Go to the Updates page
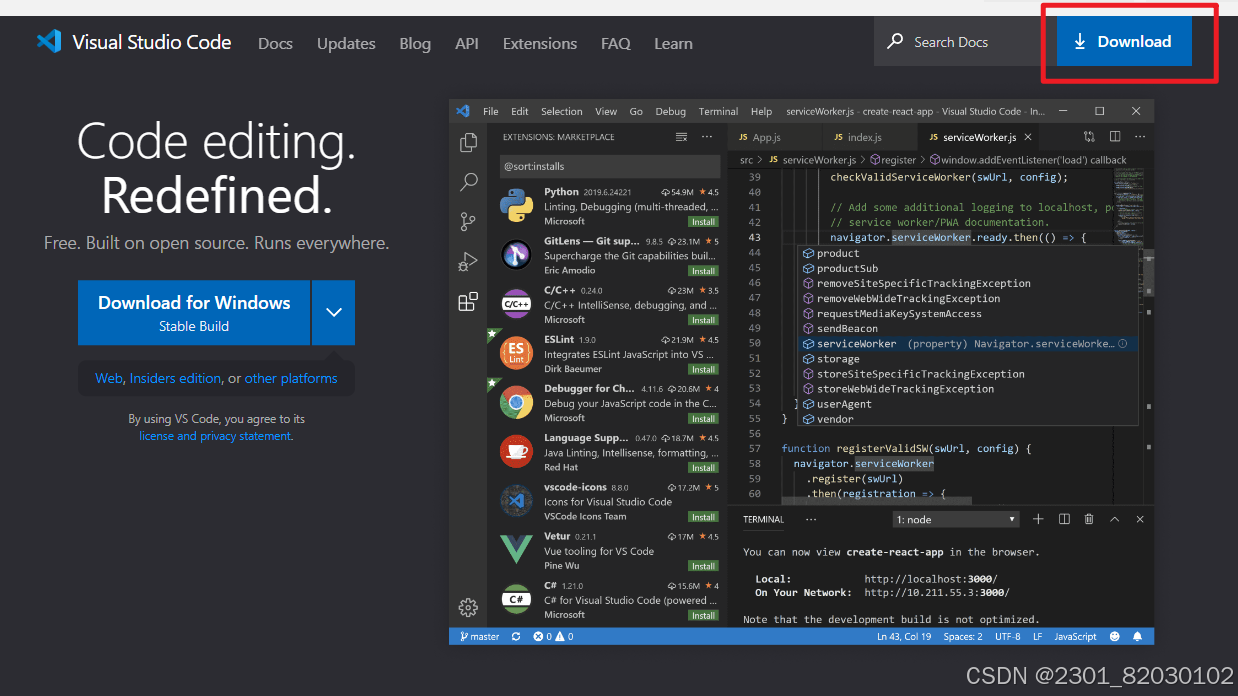This screenshot has width=1238, height=696. (346, 43)
